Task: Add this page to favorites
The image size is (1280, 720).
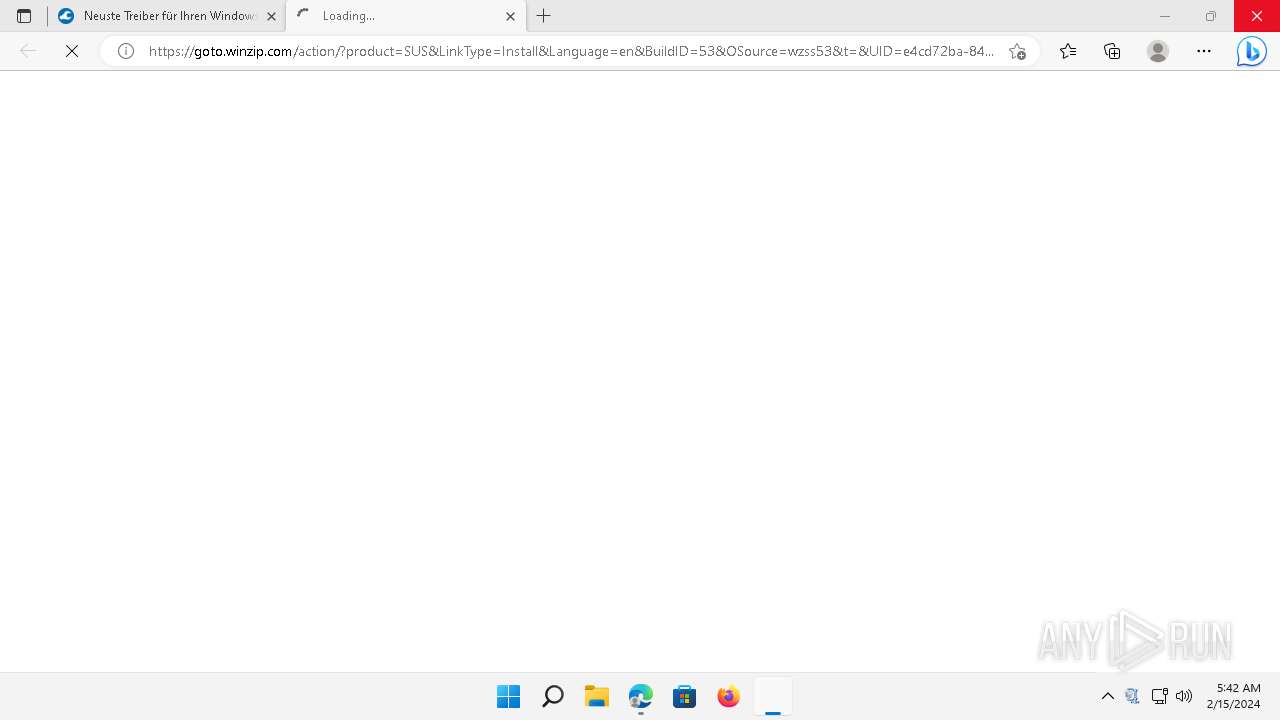Action: point(1017,51)
